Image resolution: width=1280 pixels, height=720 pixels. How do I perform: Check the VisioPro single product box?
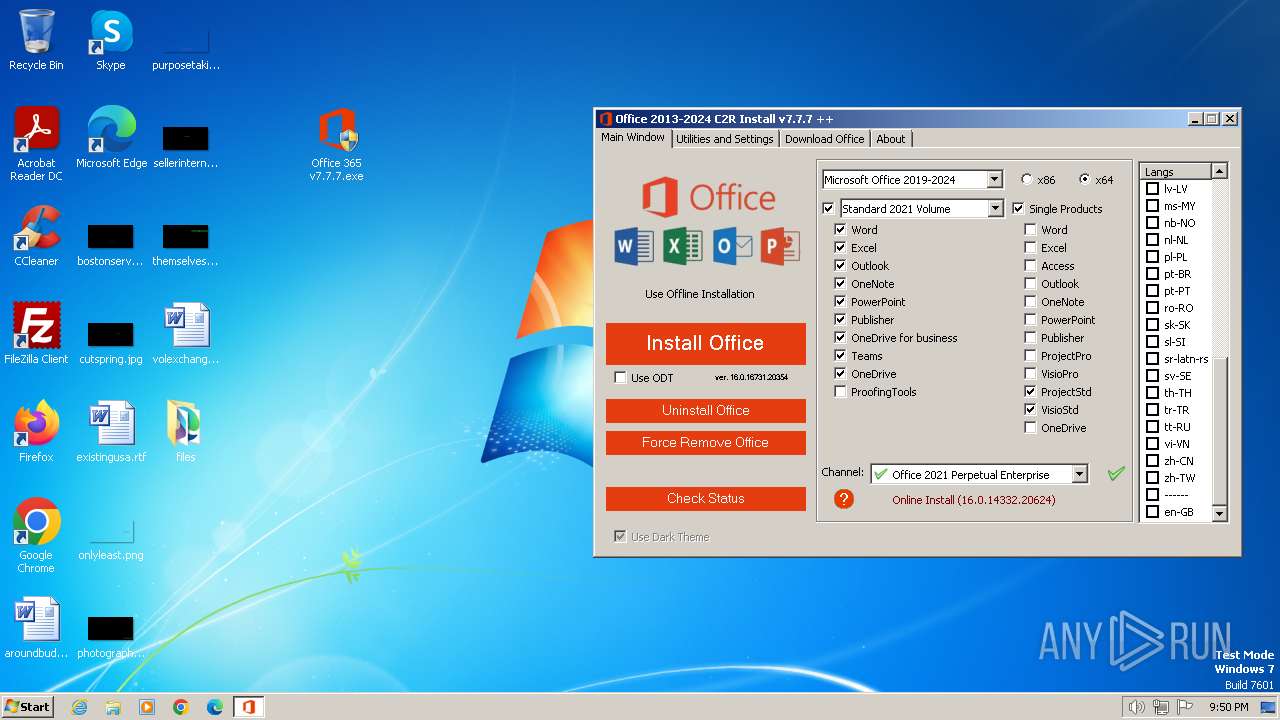(1030, 374)
